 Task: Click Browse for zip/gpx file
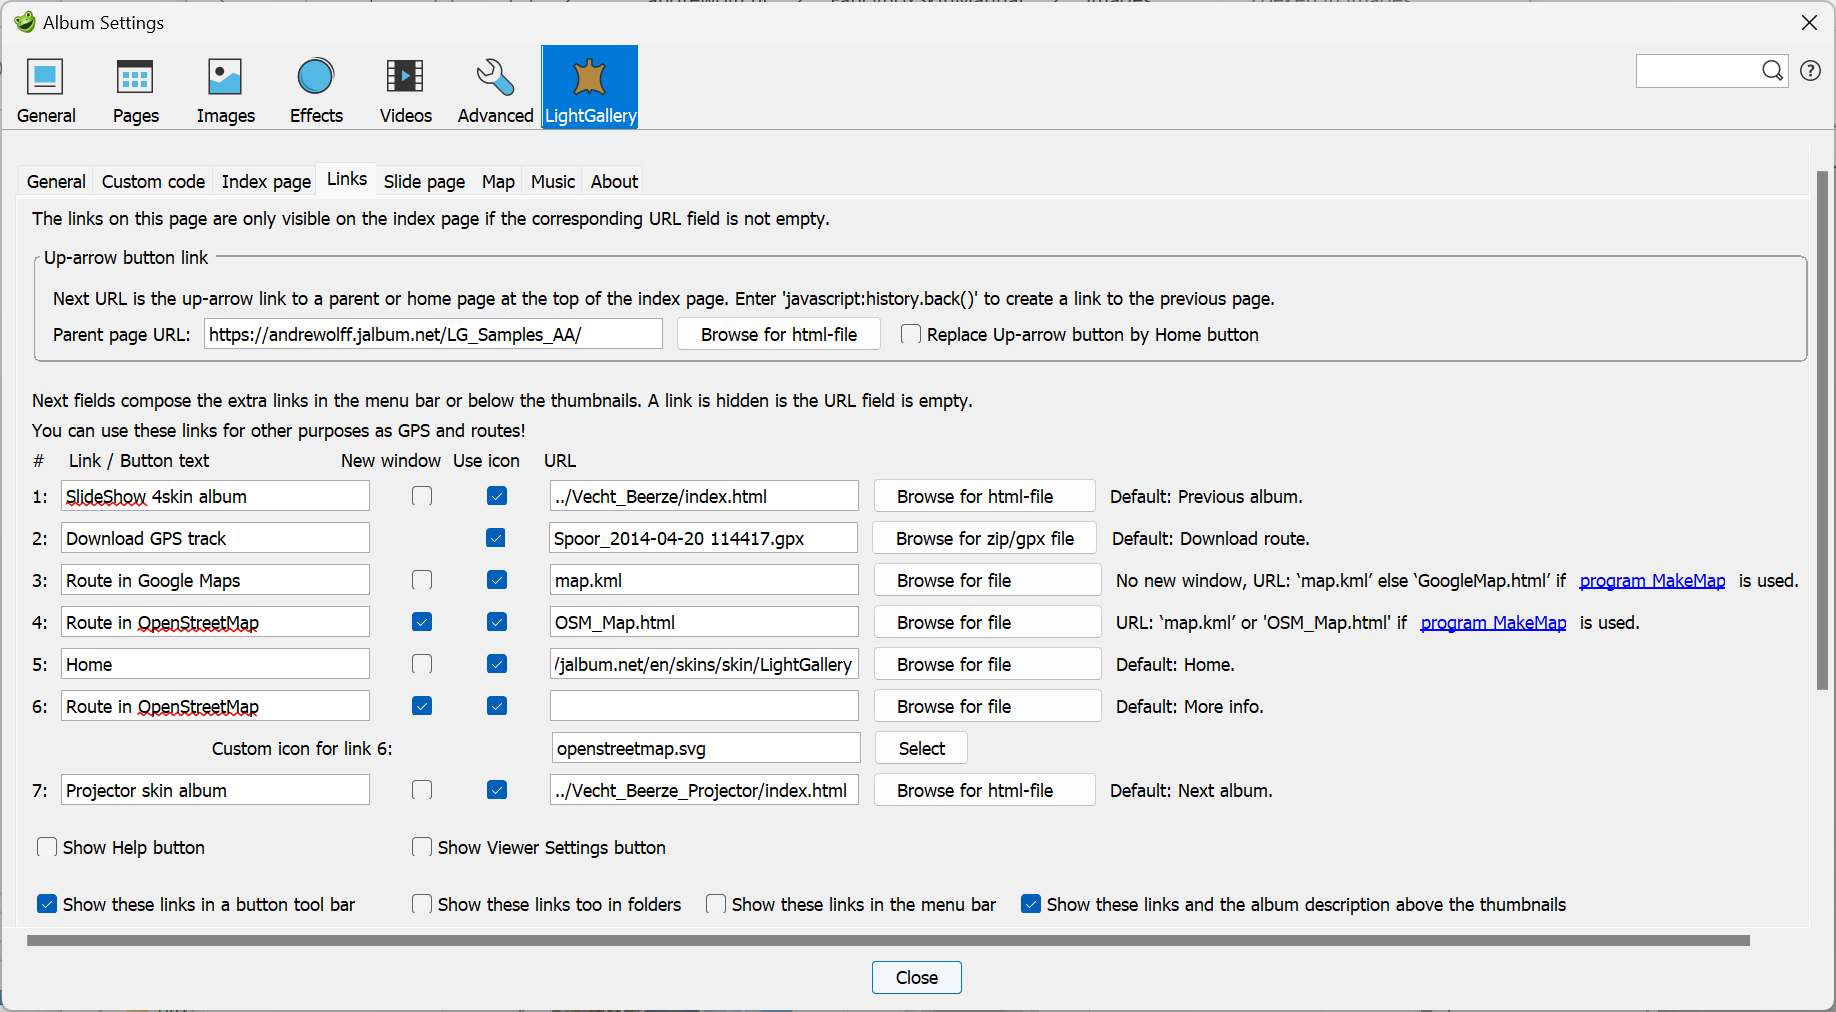click(984, 538)
